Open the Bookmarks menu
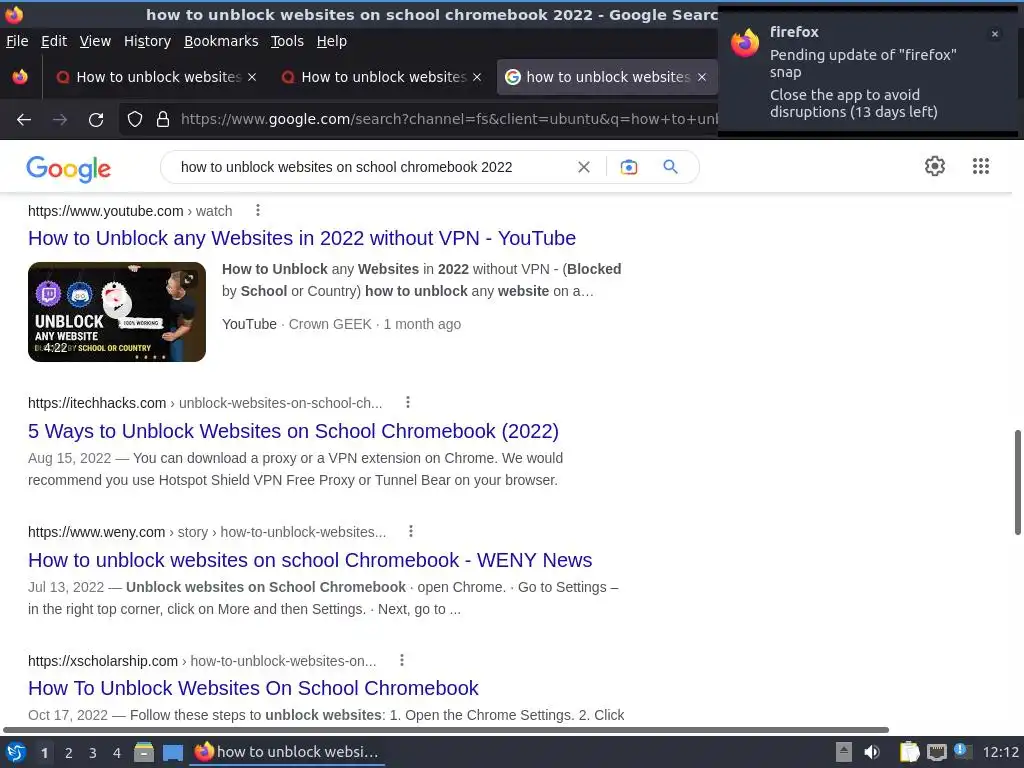 [221, 41]
